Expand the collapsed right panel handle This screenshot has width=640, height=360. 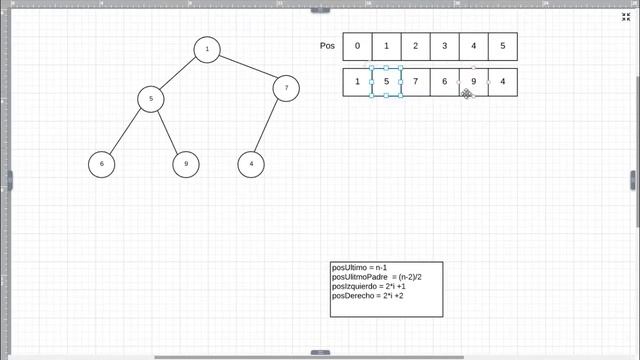(633, 180)
